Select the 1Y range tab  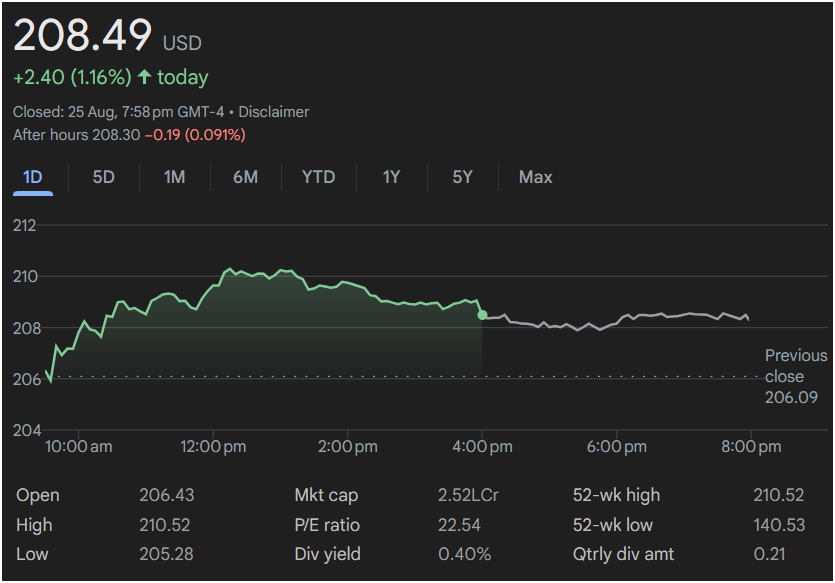coord(391,177)
